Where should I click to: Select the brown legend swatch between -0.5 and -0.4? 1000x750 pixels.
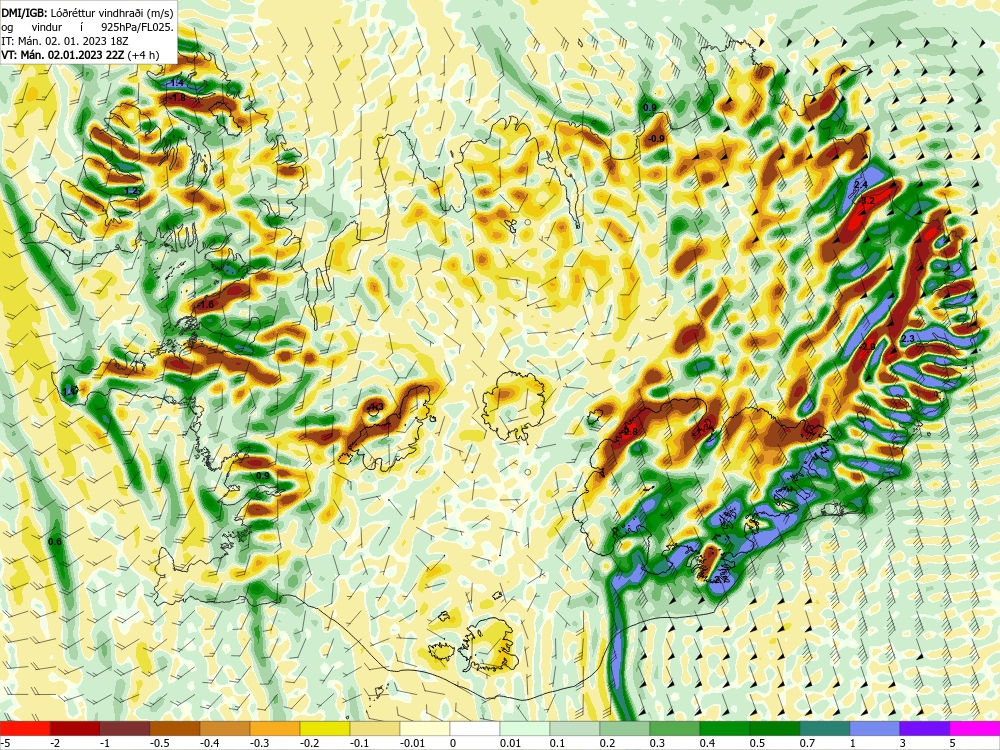point(175,728)
